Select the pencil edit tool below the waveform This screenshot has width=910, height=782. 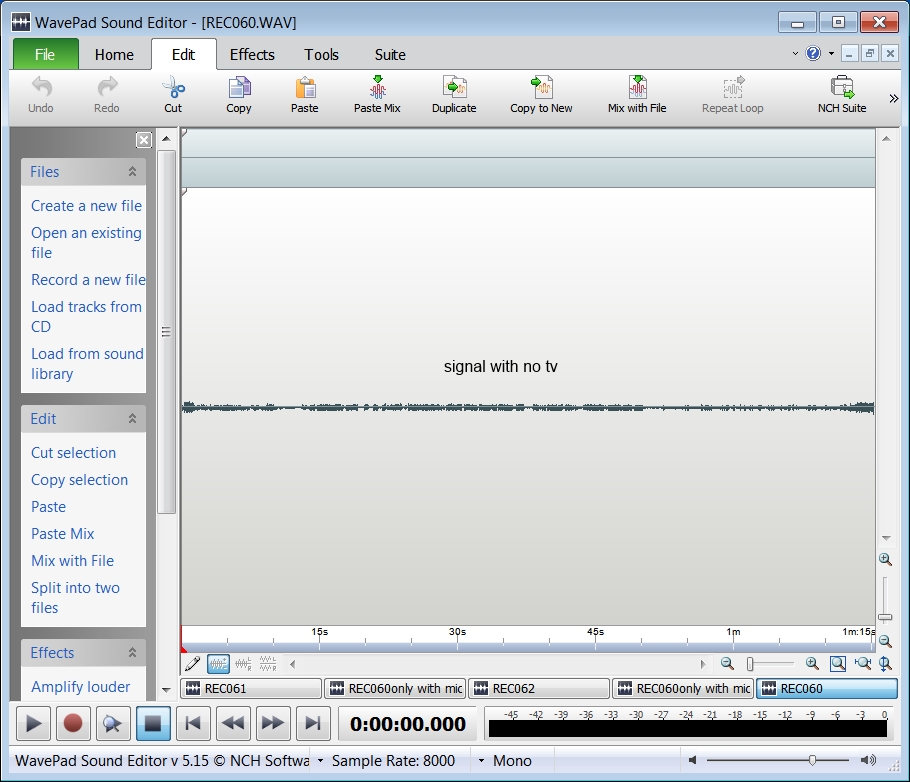pyautogui.click(x=193, y=664)
